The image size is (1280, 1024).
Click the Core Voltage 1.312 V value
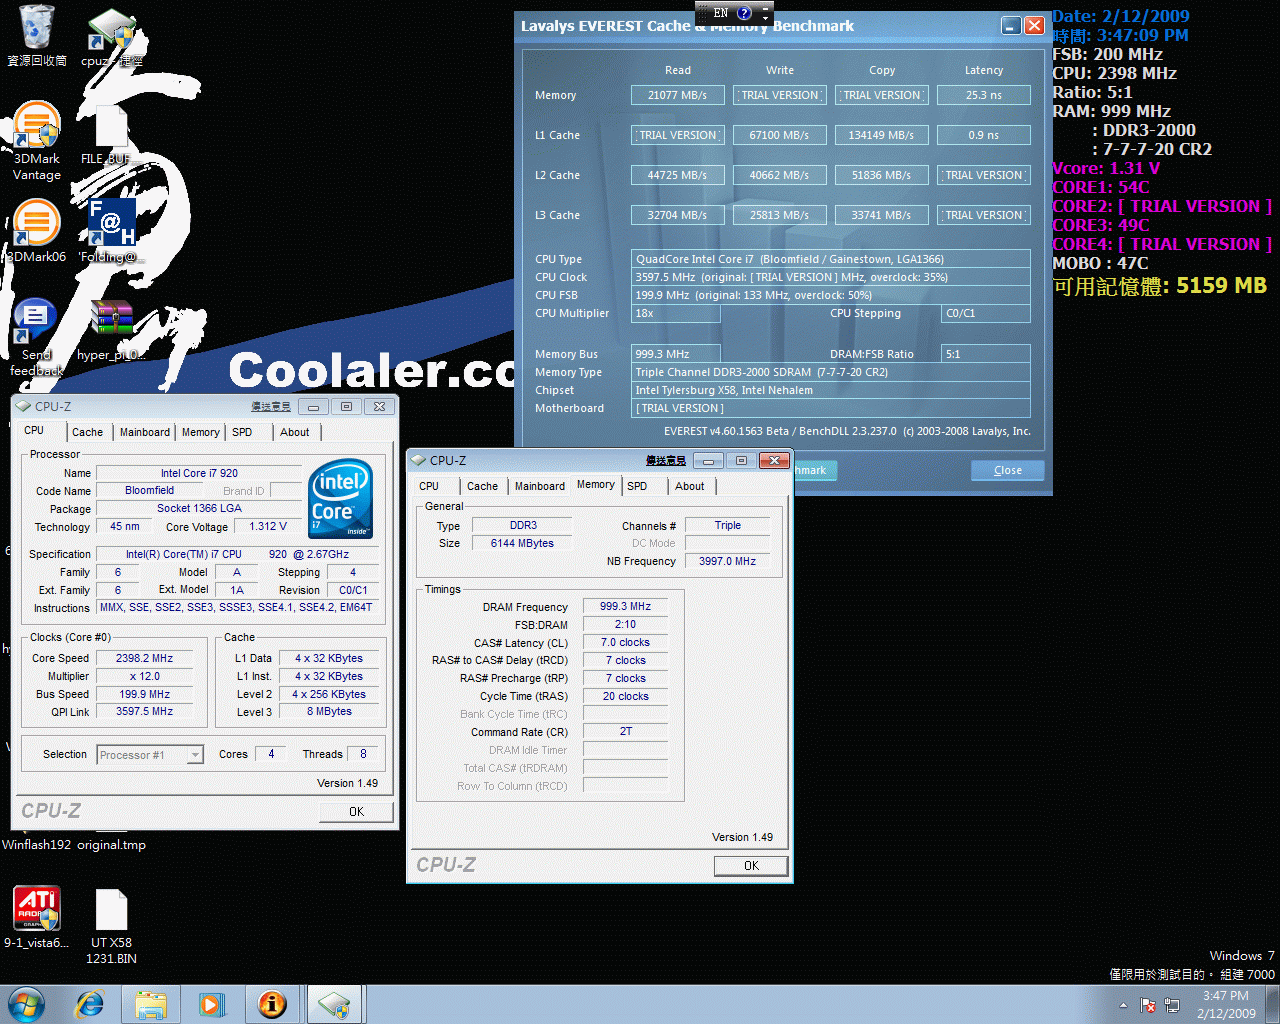[267, 526]
